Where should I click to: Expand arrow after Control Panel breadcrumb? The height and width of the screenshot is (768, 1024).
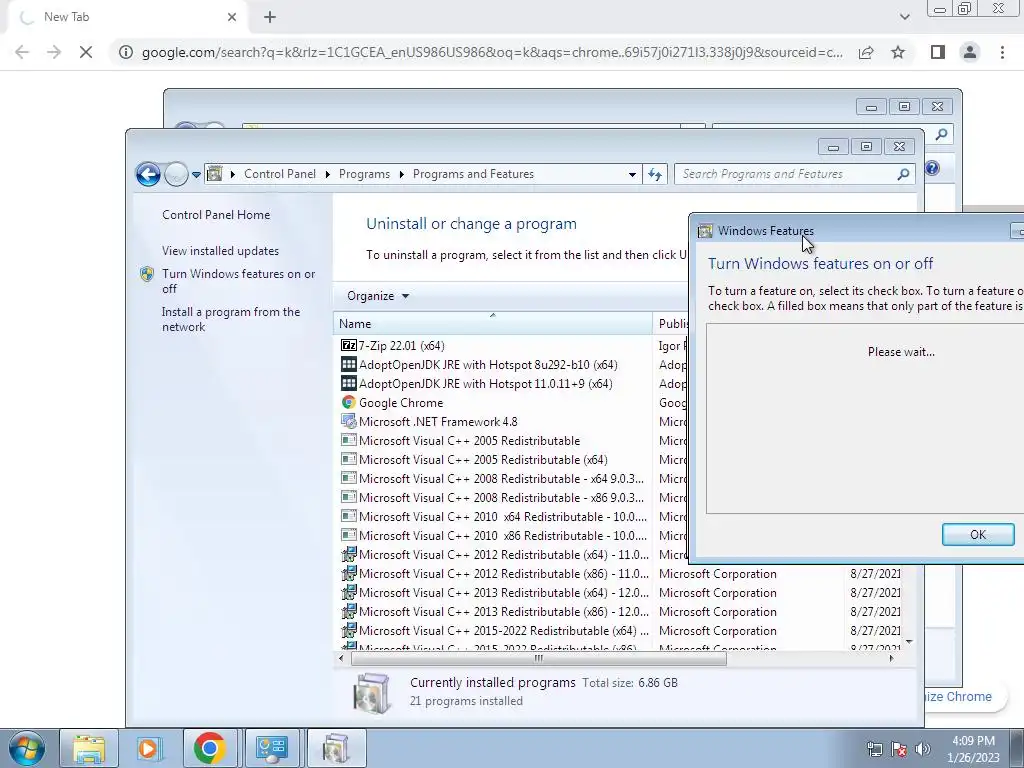pos(328,174)
